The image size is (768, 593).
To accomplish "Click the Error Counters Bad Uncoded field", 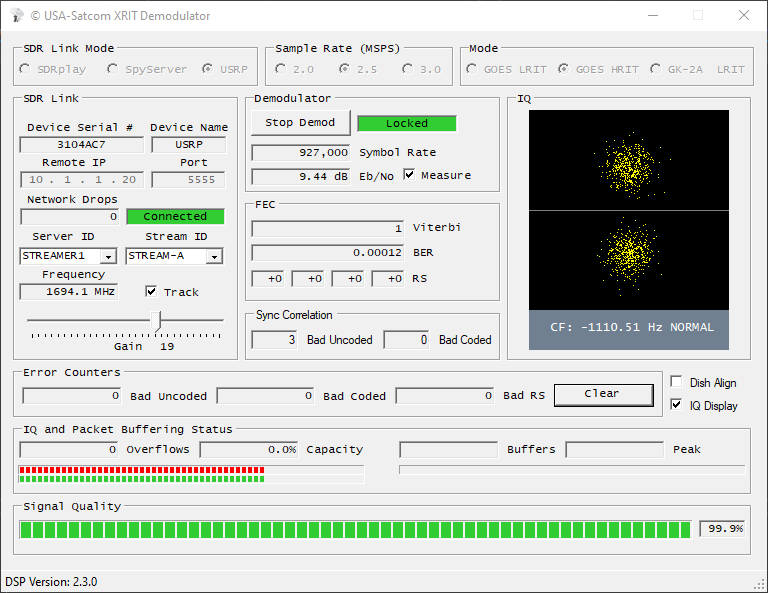I will [x=72, y=396].
